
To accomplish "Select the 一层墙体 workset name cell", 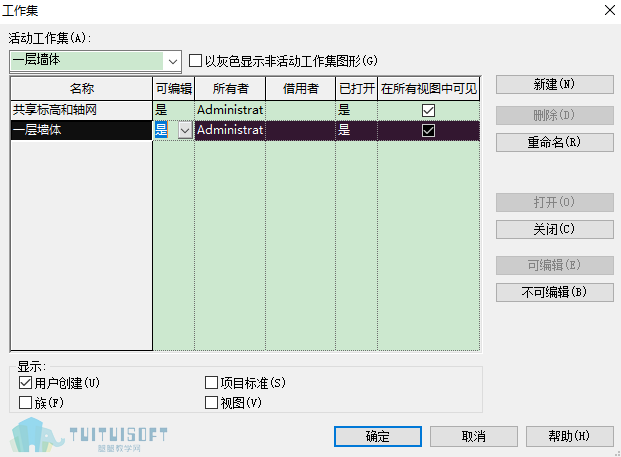I will click(81, 130).
